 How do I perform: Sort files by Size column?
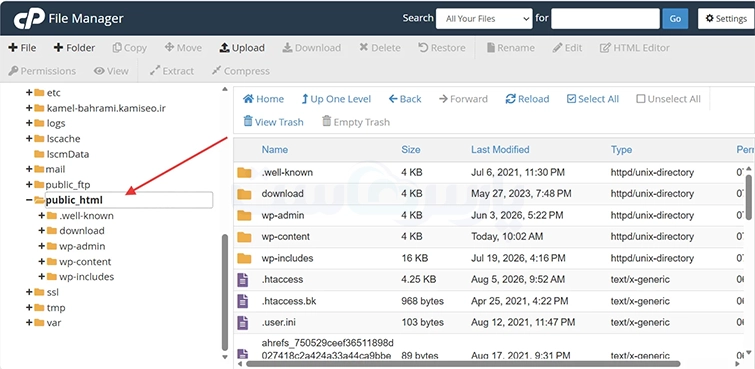point(411,150)
